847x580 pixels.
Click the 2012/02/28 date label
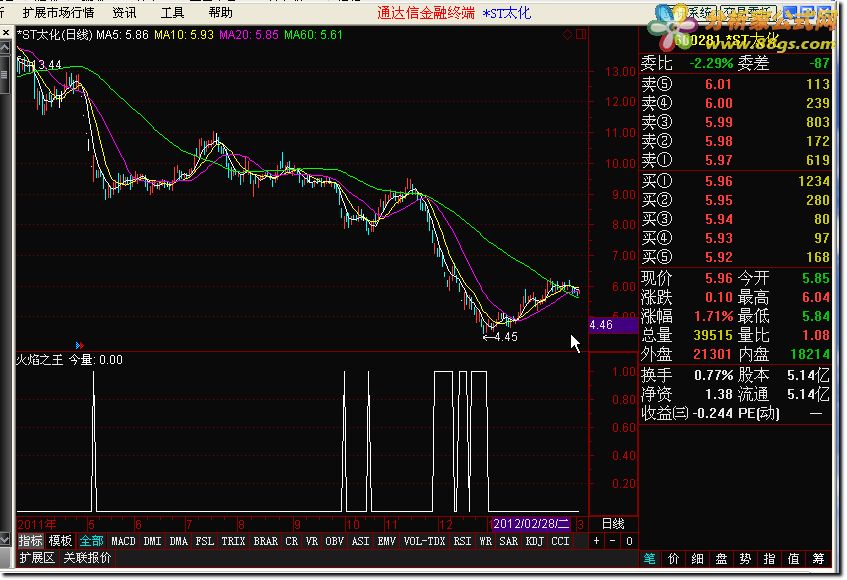tap(531, 523)
